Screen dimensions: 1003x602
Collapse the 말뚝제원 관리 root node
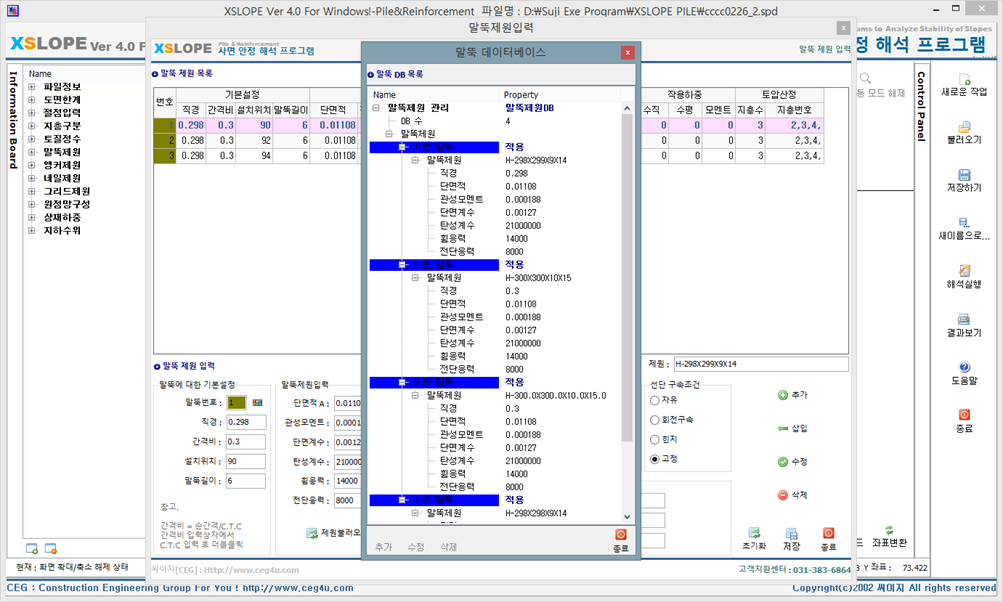(x=376, y=108)
